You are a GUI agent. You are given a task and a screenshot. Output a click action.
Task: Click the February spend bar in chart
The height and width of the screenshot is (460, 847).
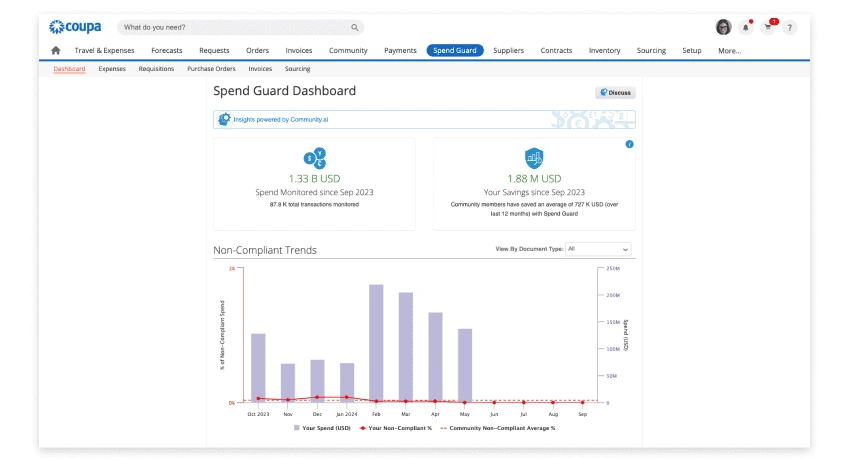tap(376, 343)
